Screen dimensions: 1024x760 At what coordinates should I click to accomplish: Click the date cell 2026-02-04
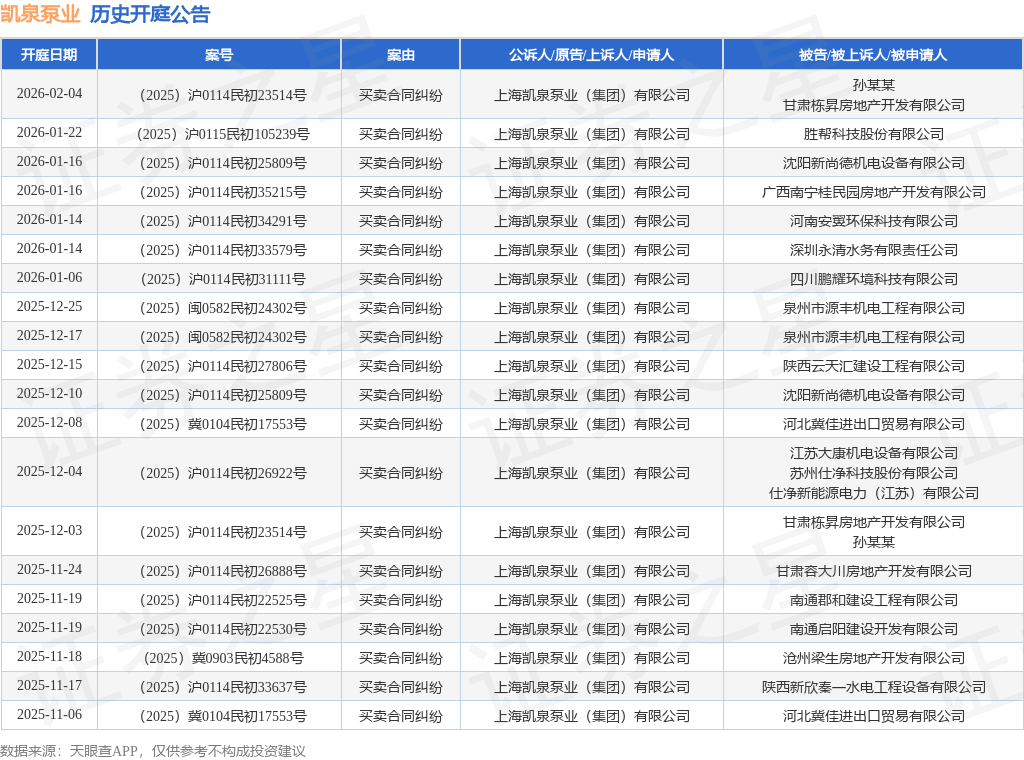tap(50, 93)
